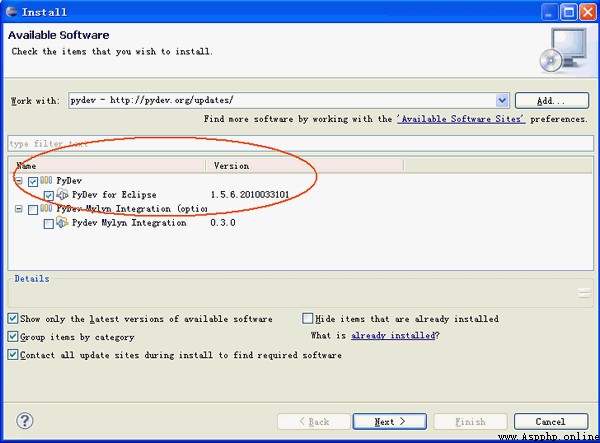Click the Next > button
Image resolution: width=600 pixels, height=443 pixels.
click(x=390, y=421)
